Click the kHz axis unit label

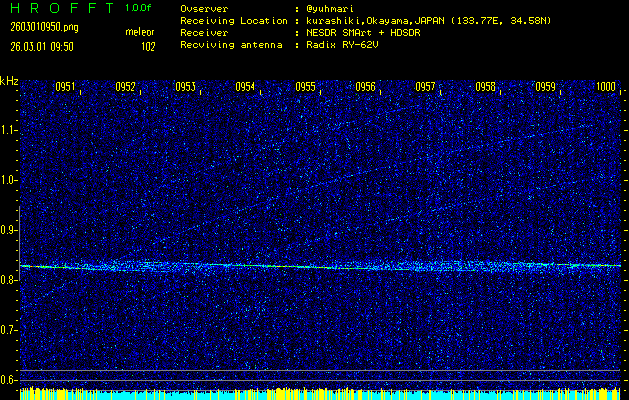tap(9, 81)
